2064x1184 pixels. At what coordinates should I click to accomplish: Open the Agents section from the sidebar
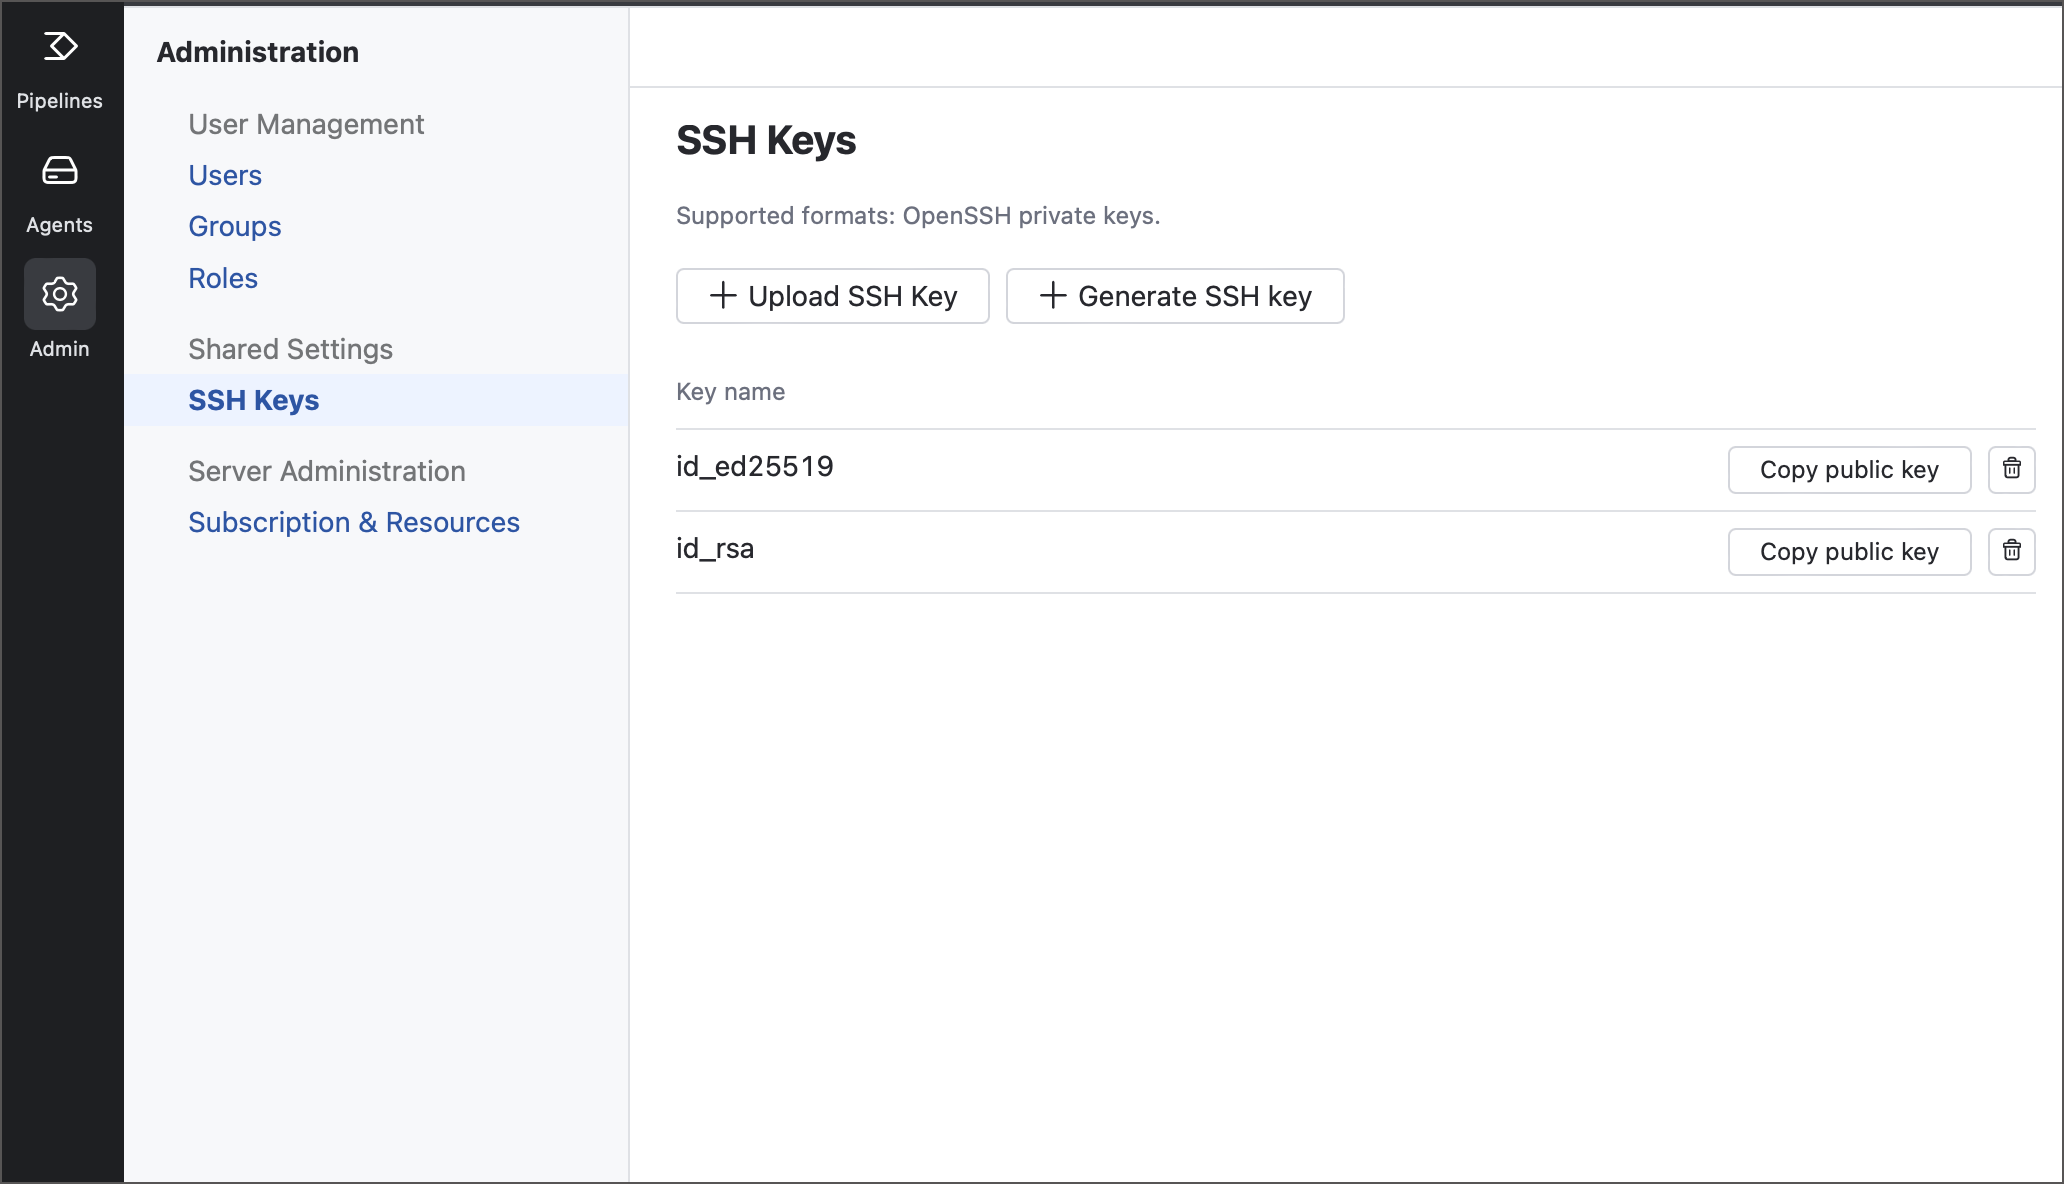(x=60, y=193)
